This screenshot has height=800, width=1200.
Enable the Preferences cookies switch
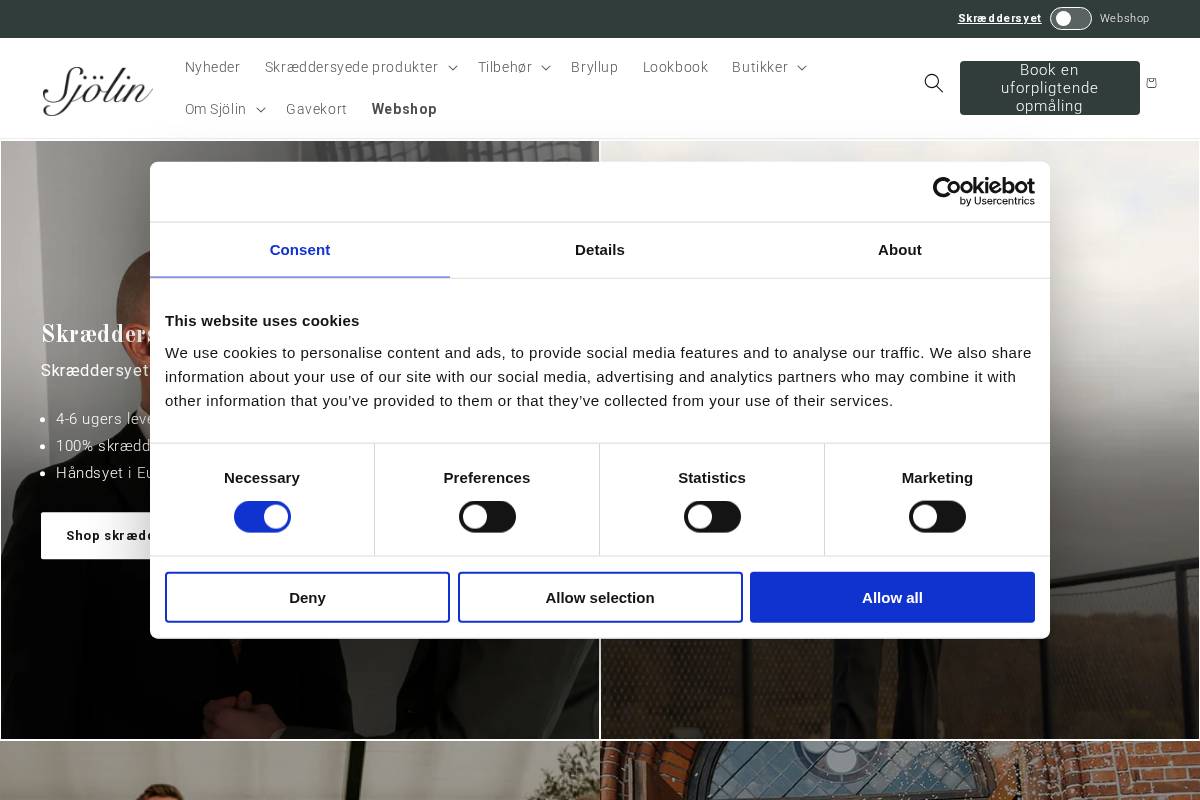pos(487,517)
